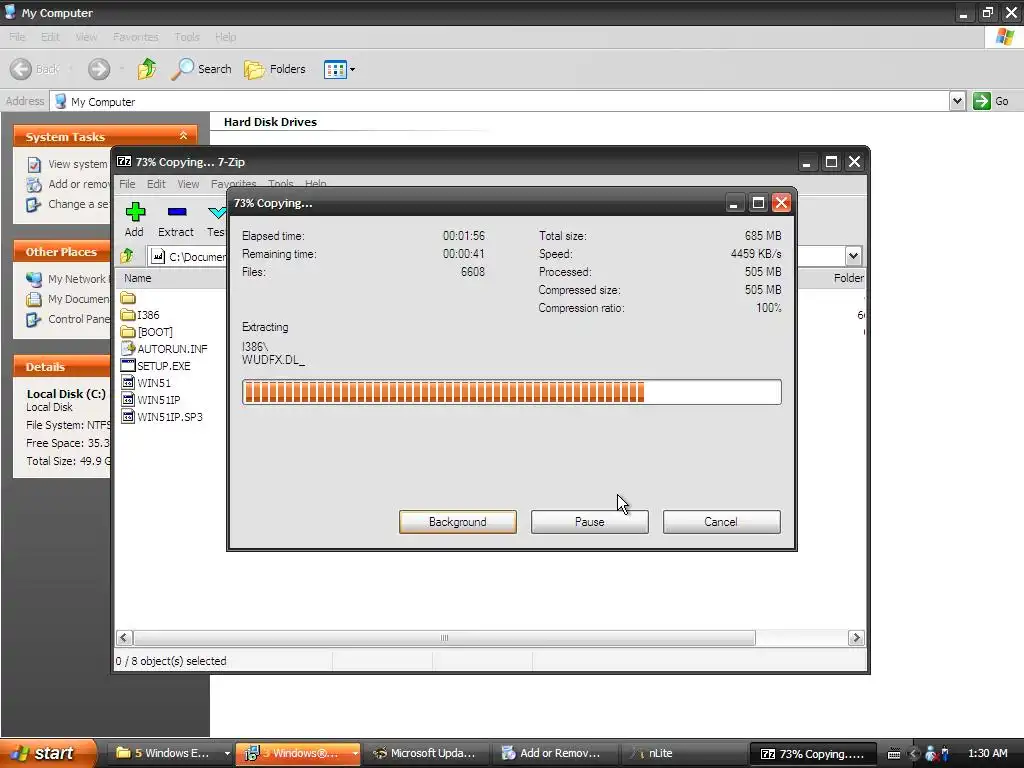The image size is (1024, 768).
Task: Switch to Add or Remove taskbar window
Action: coord(554,753)
